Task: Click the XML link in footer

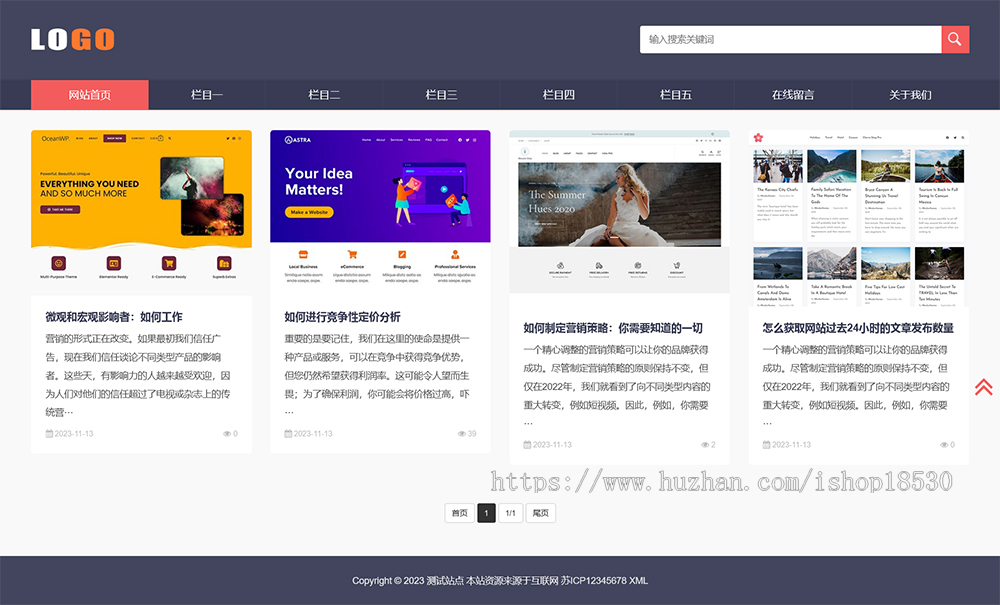Action: [x=638, y=581]
